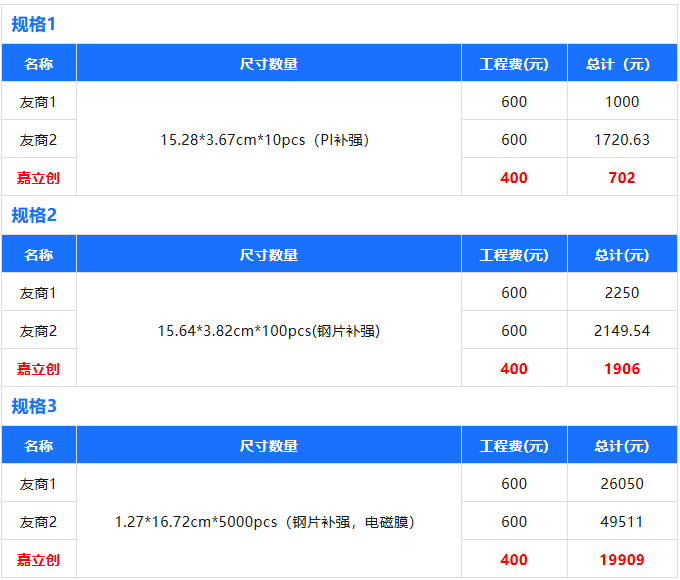This screenshot has width=680, height=580.
Task: Click the 工程费(元) header under 规格1
Action: tap(514, 64)
